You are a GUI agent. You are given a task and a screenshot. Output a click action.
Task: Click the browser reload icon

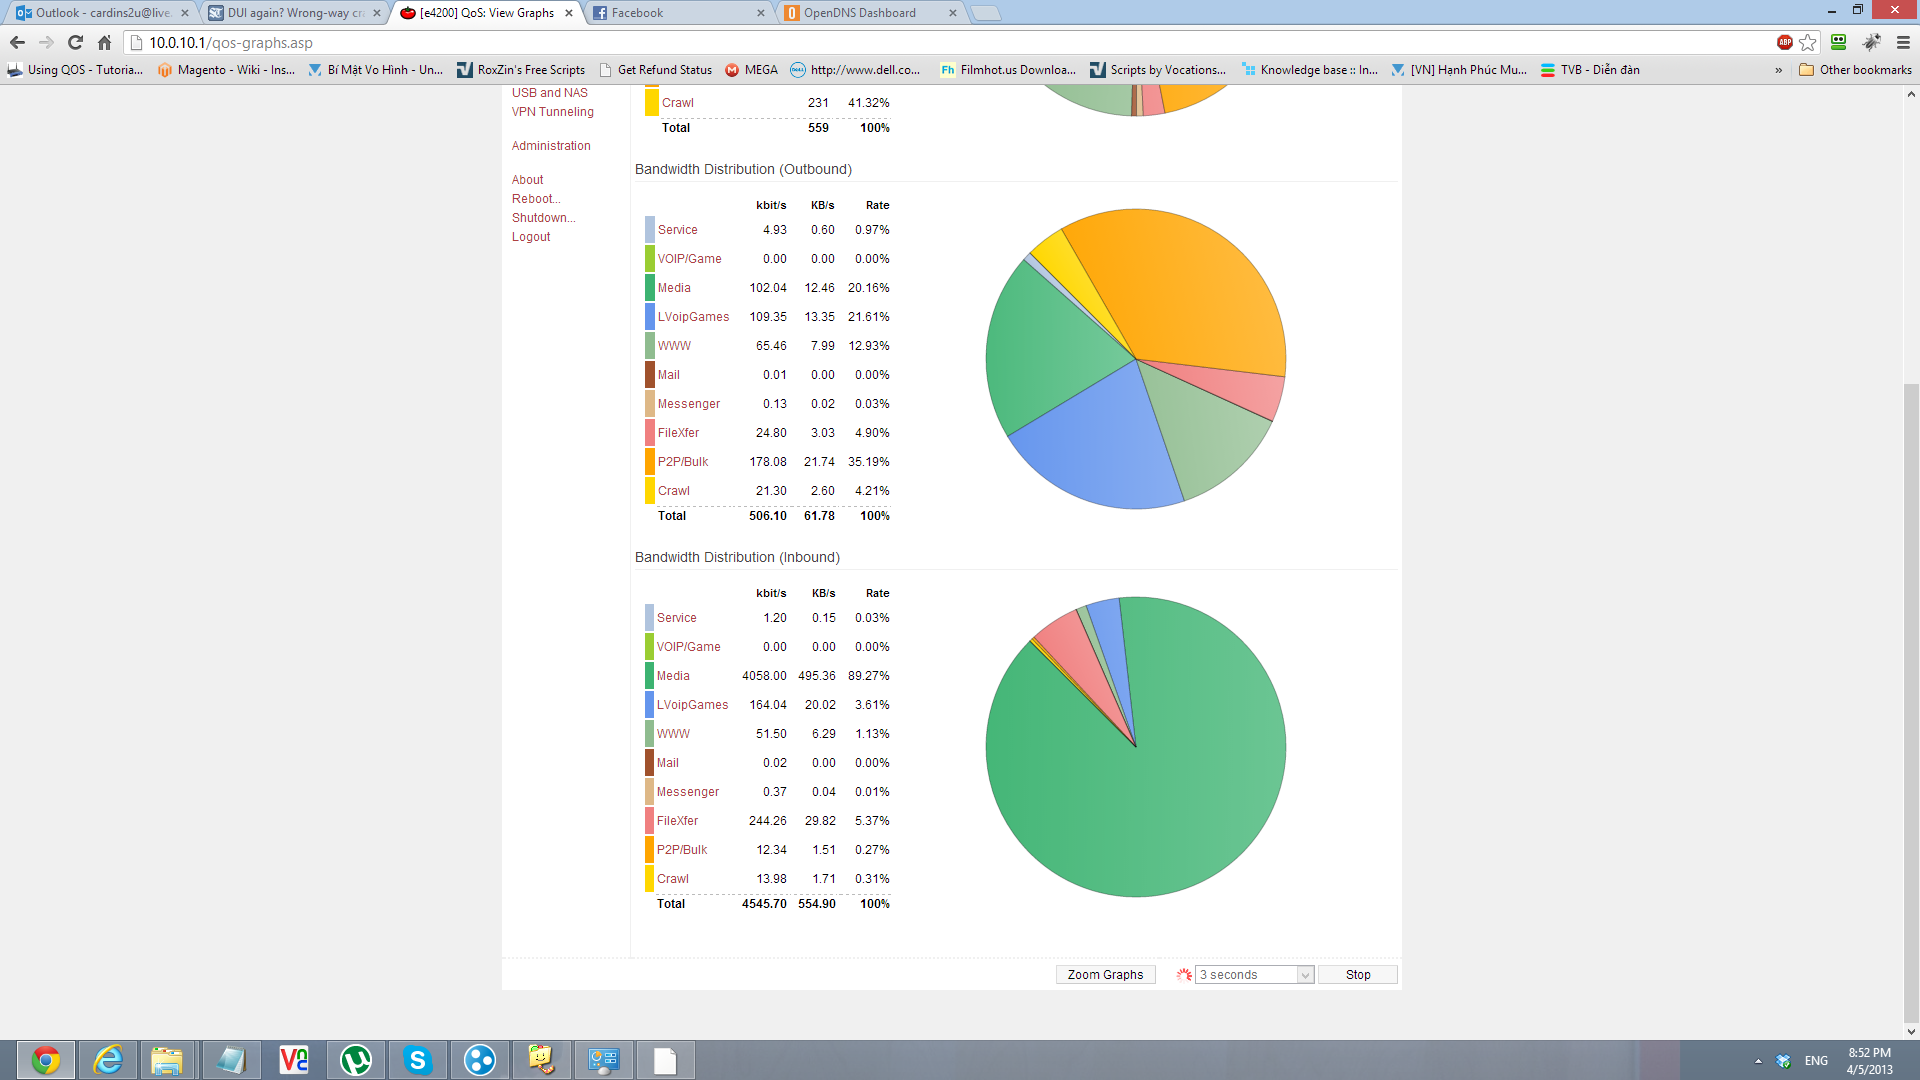click(75, 42)
